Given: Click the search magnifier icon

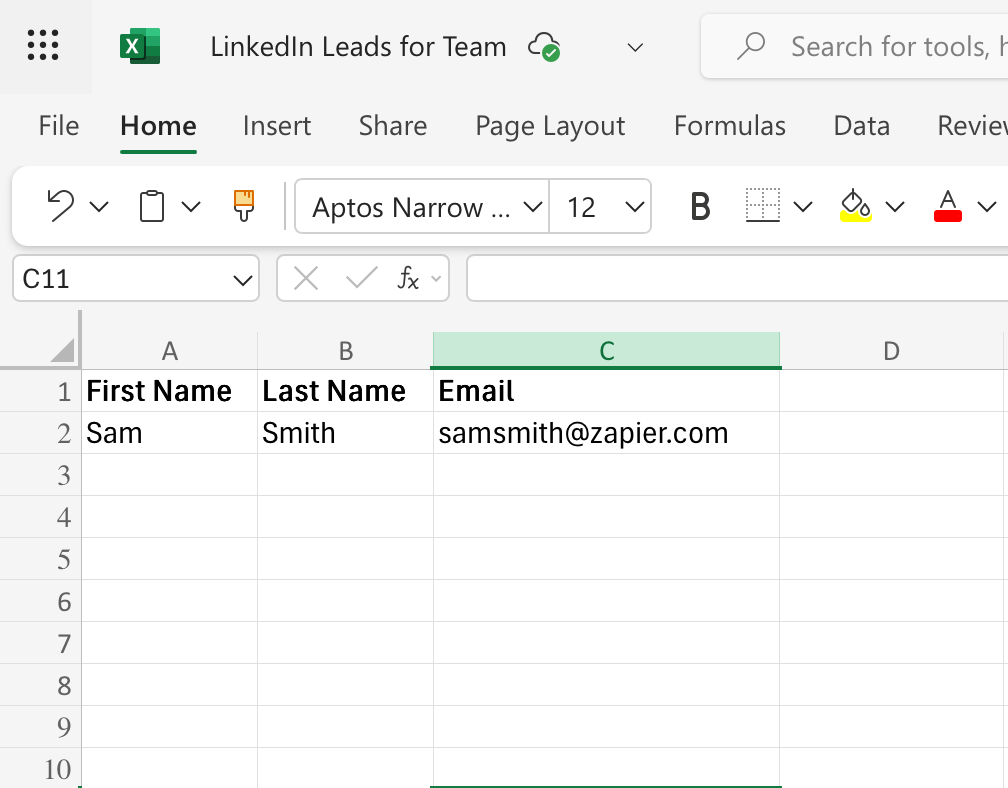Looking at the screenshot, I should [x=751, y=46].
